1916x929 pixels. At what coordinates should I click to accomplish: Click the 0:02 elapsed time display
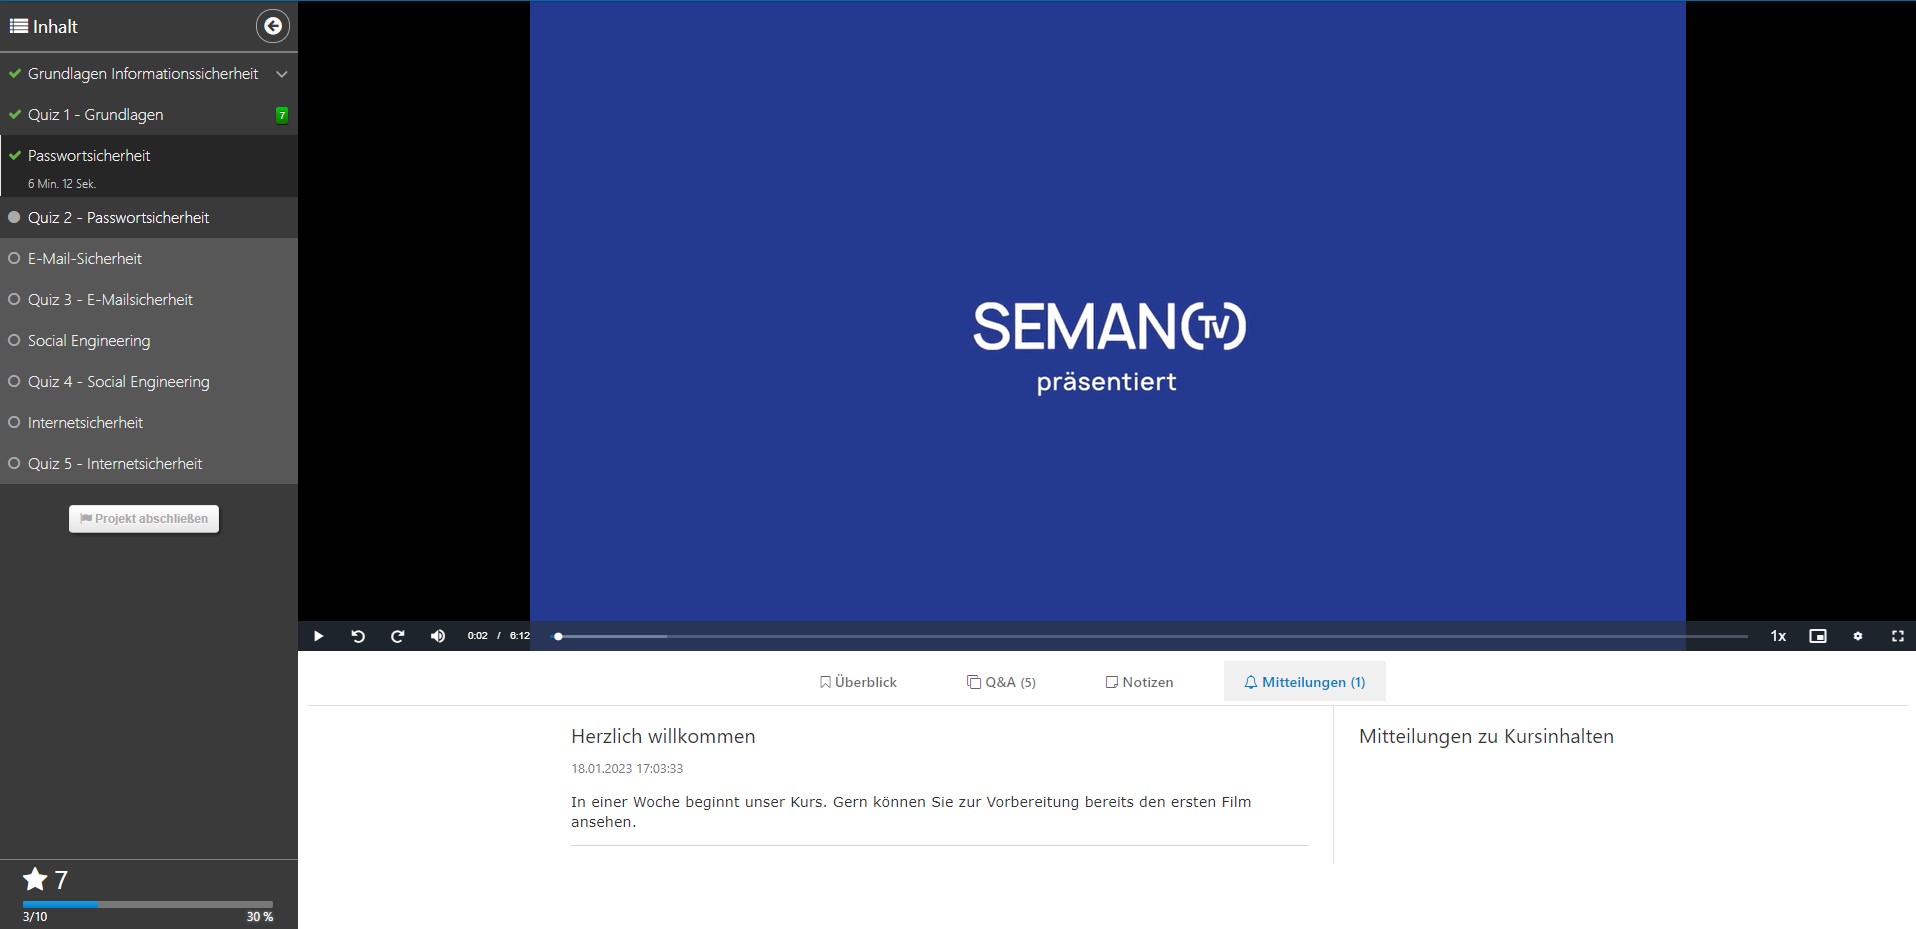pyautogui.click(x=477, y=636)
